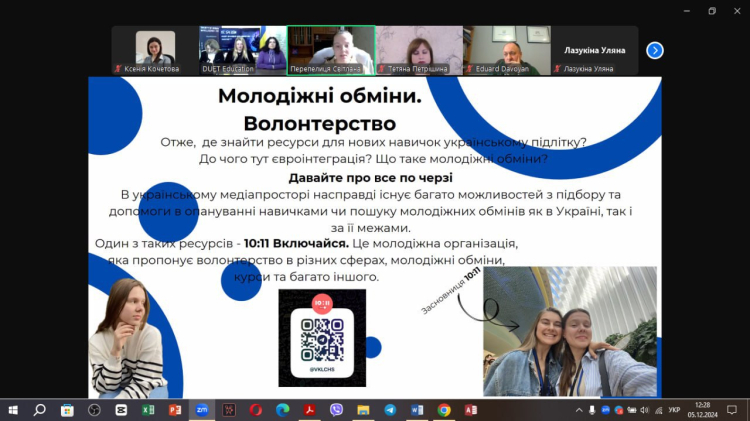Launch Google Chrome from the taskbar

pyautogui.click(x=444, y=409)
